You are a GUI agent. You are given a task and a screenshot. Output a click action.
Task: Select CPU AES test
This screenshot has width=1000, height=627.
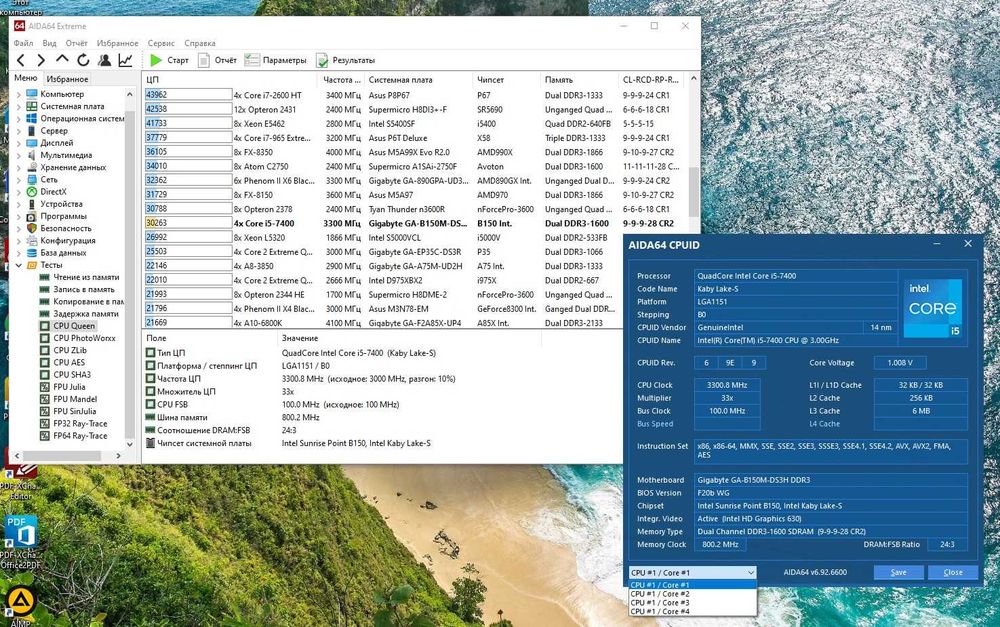[69, 362]
